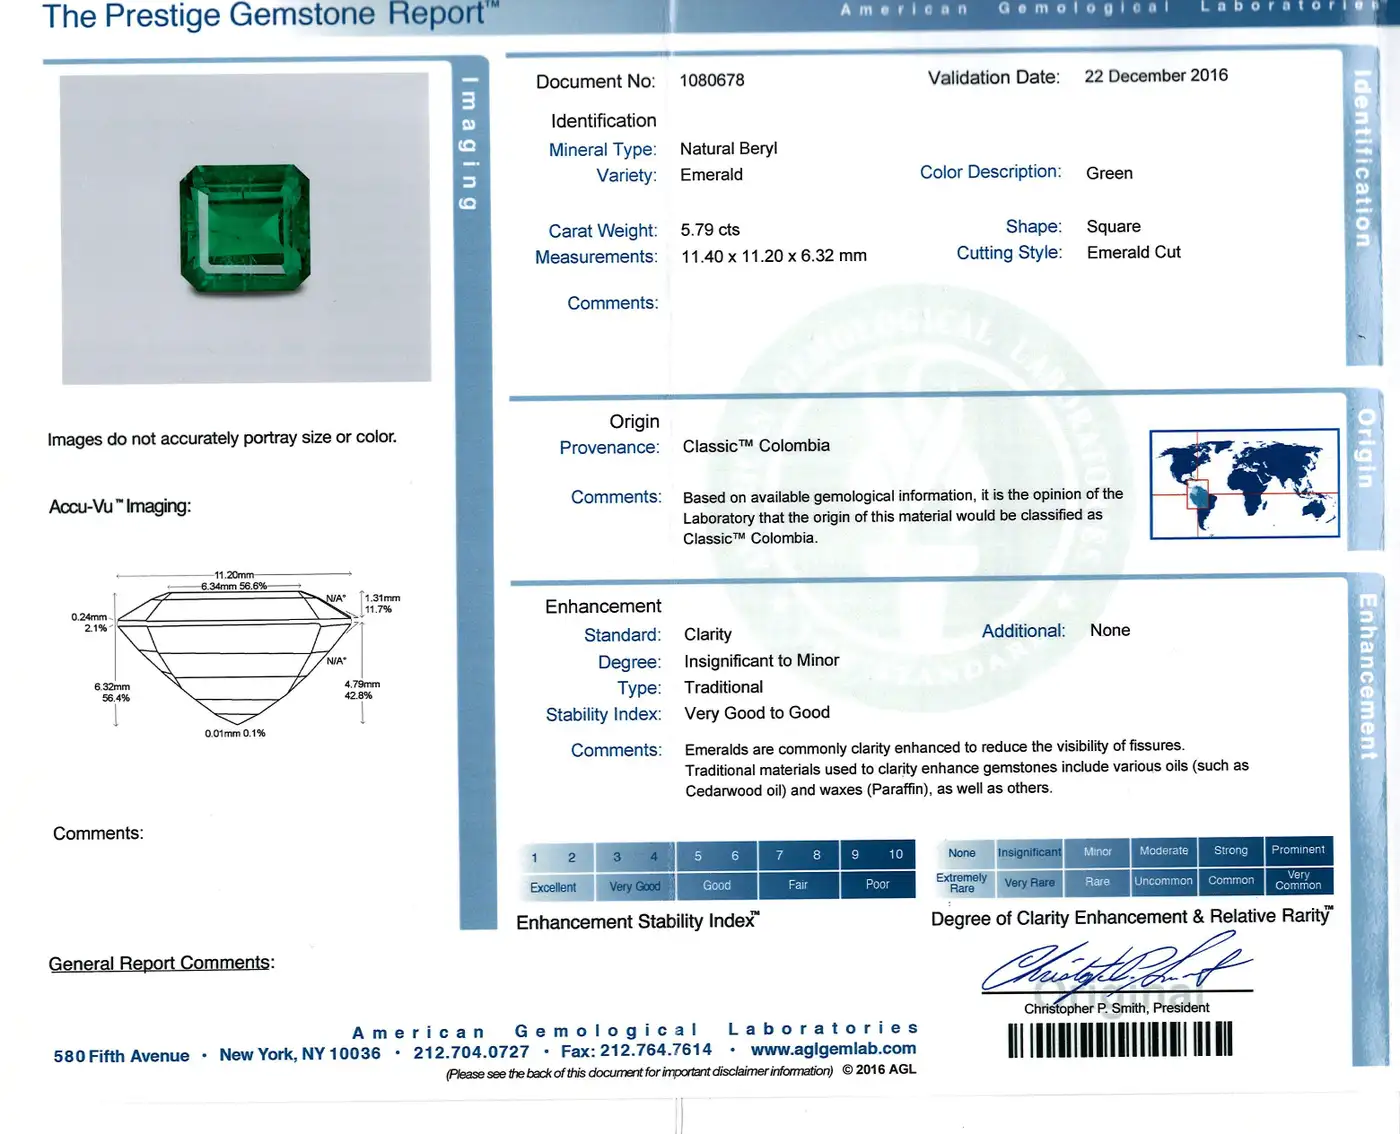Image resolution: width=1400 pixels, height=1134 pixels.
Task: Click the 'Accu-Vu Imaging:' label
Action: pos(120,507)
